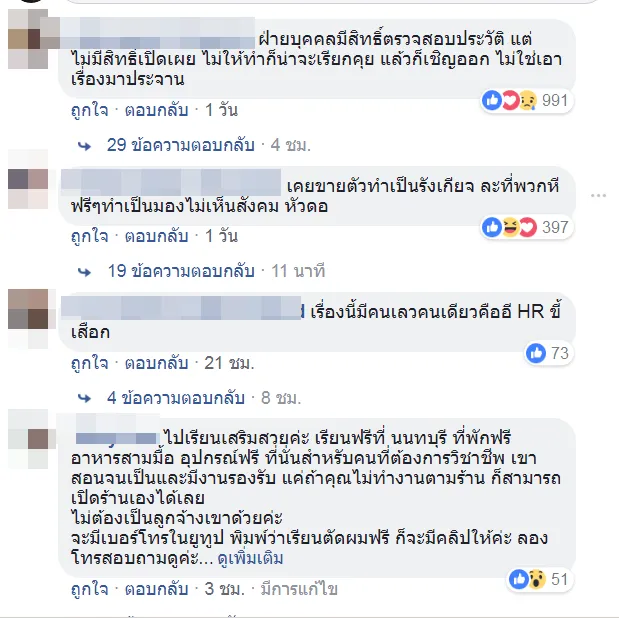This screenshot has width=619, height=618.
Task: Like the first comment with ถูกใจ
Action: click(x=89, y=110)
